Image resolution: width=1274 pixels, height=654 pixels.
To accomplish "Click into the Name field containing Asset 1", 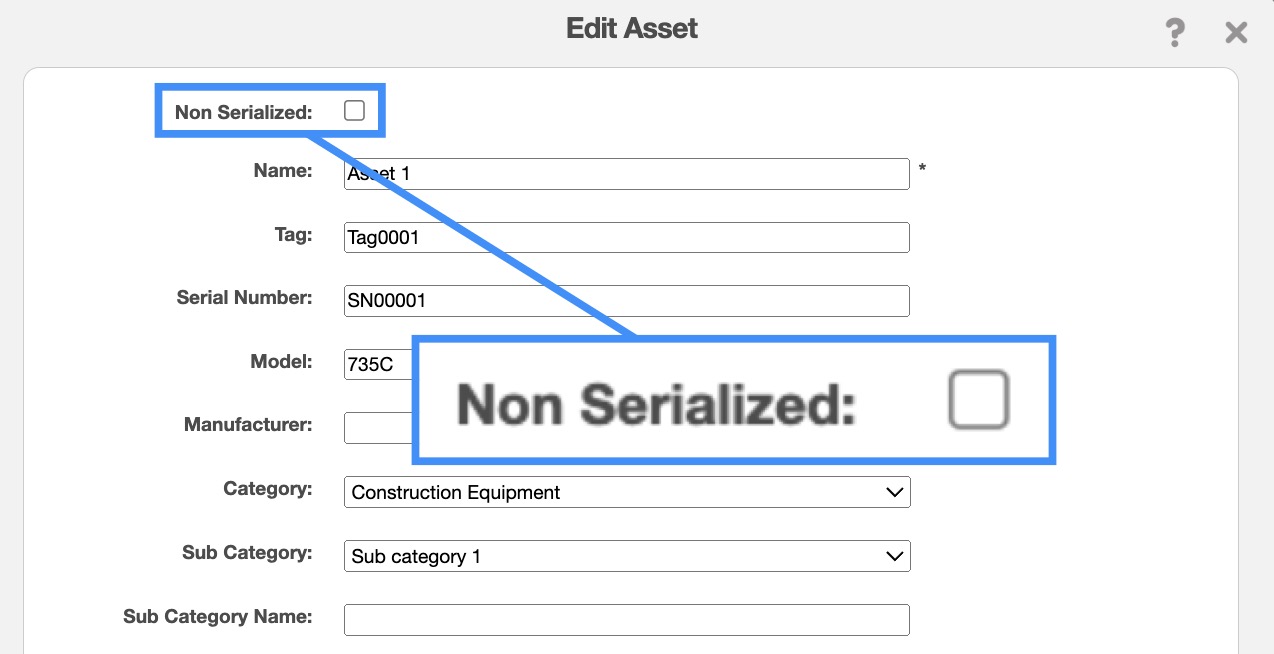I will [x=626, y=174].
